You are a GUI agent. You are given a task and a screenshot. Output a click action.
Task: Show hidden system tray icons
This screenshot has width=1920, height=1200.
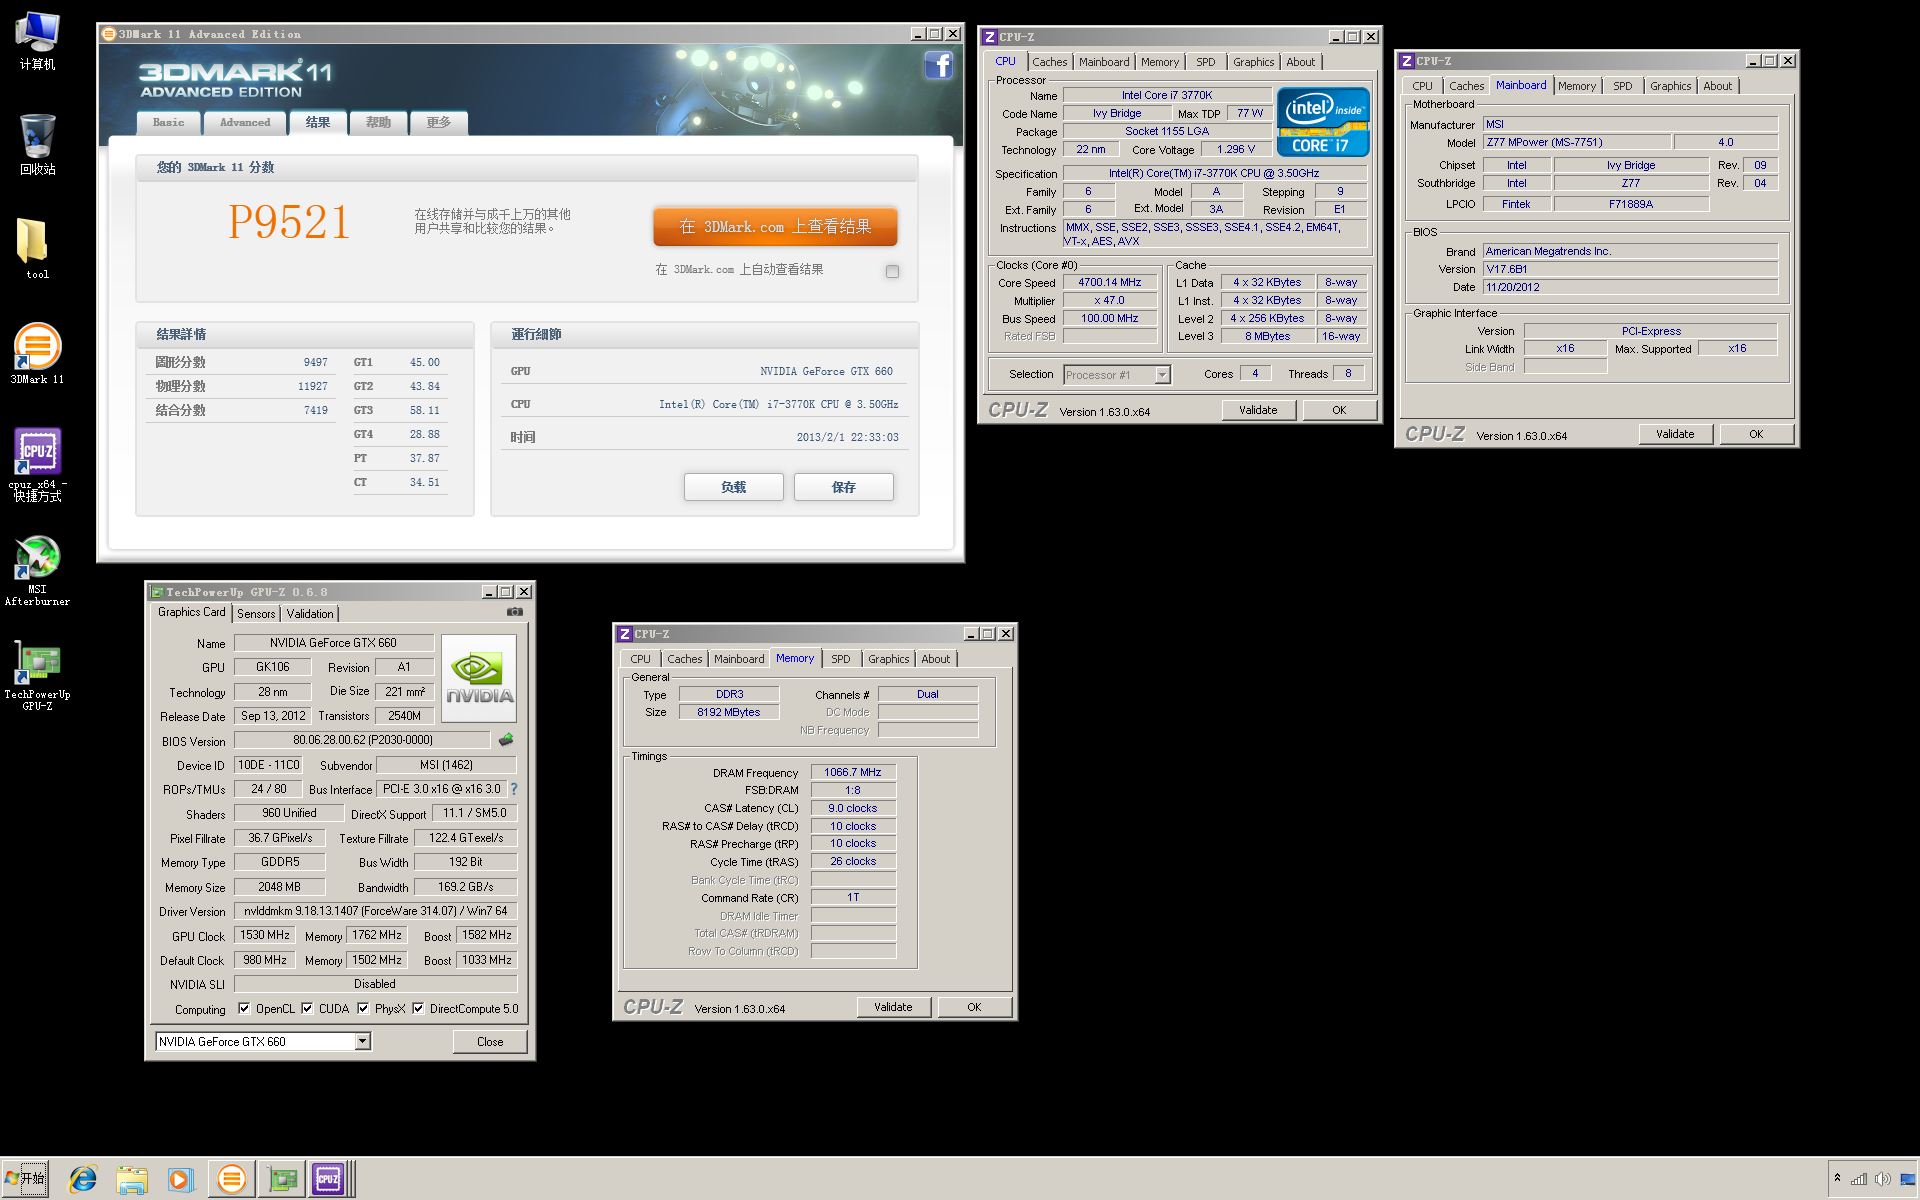[x=1837, y=1178]
